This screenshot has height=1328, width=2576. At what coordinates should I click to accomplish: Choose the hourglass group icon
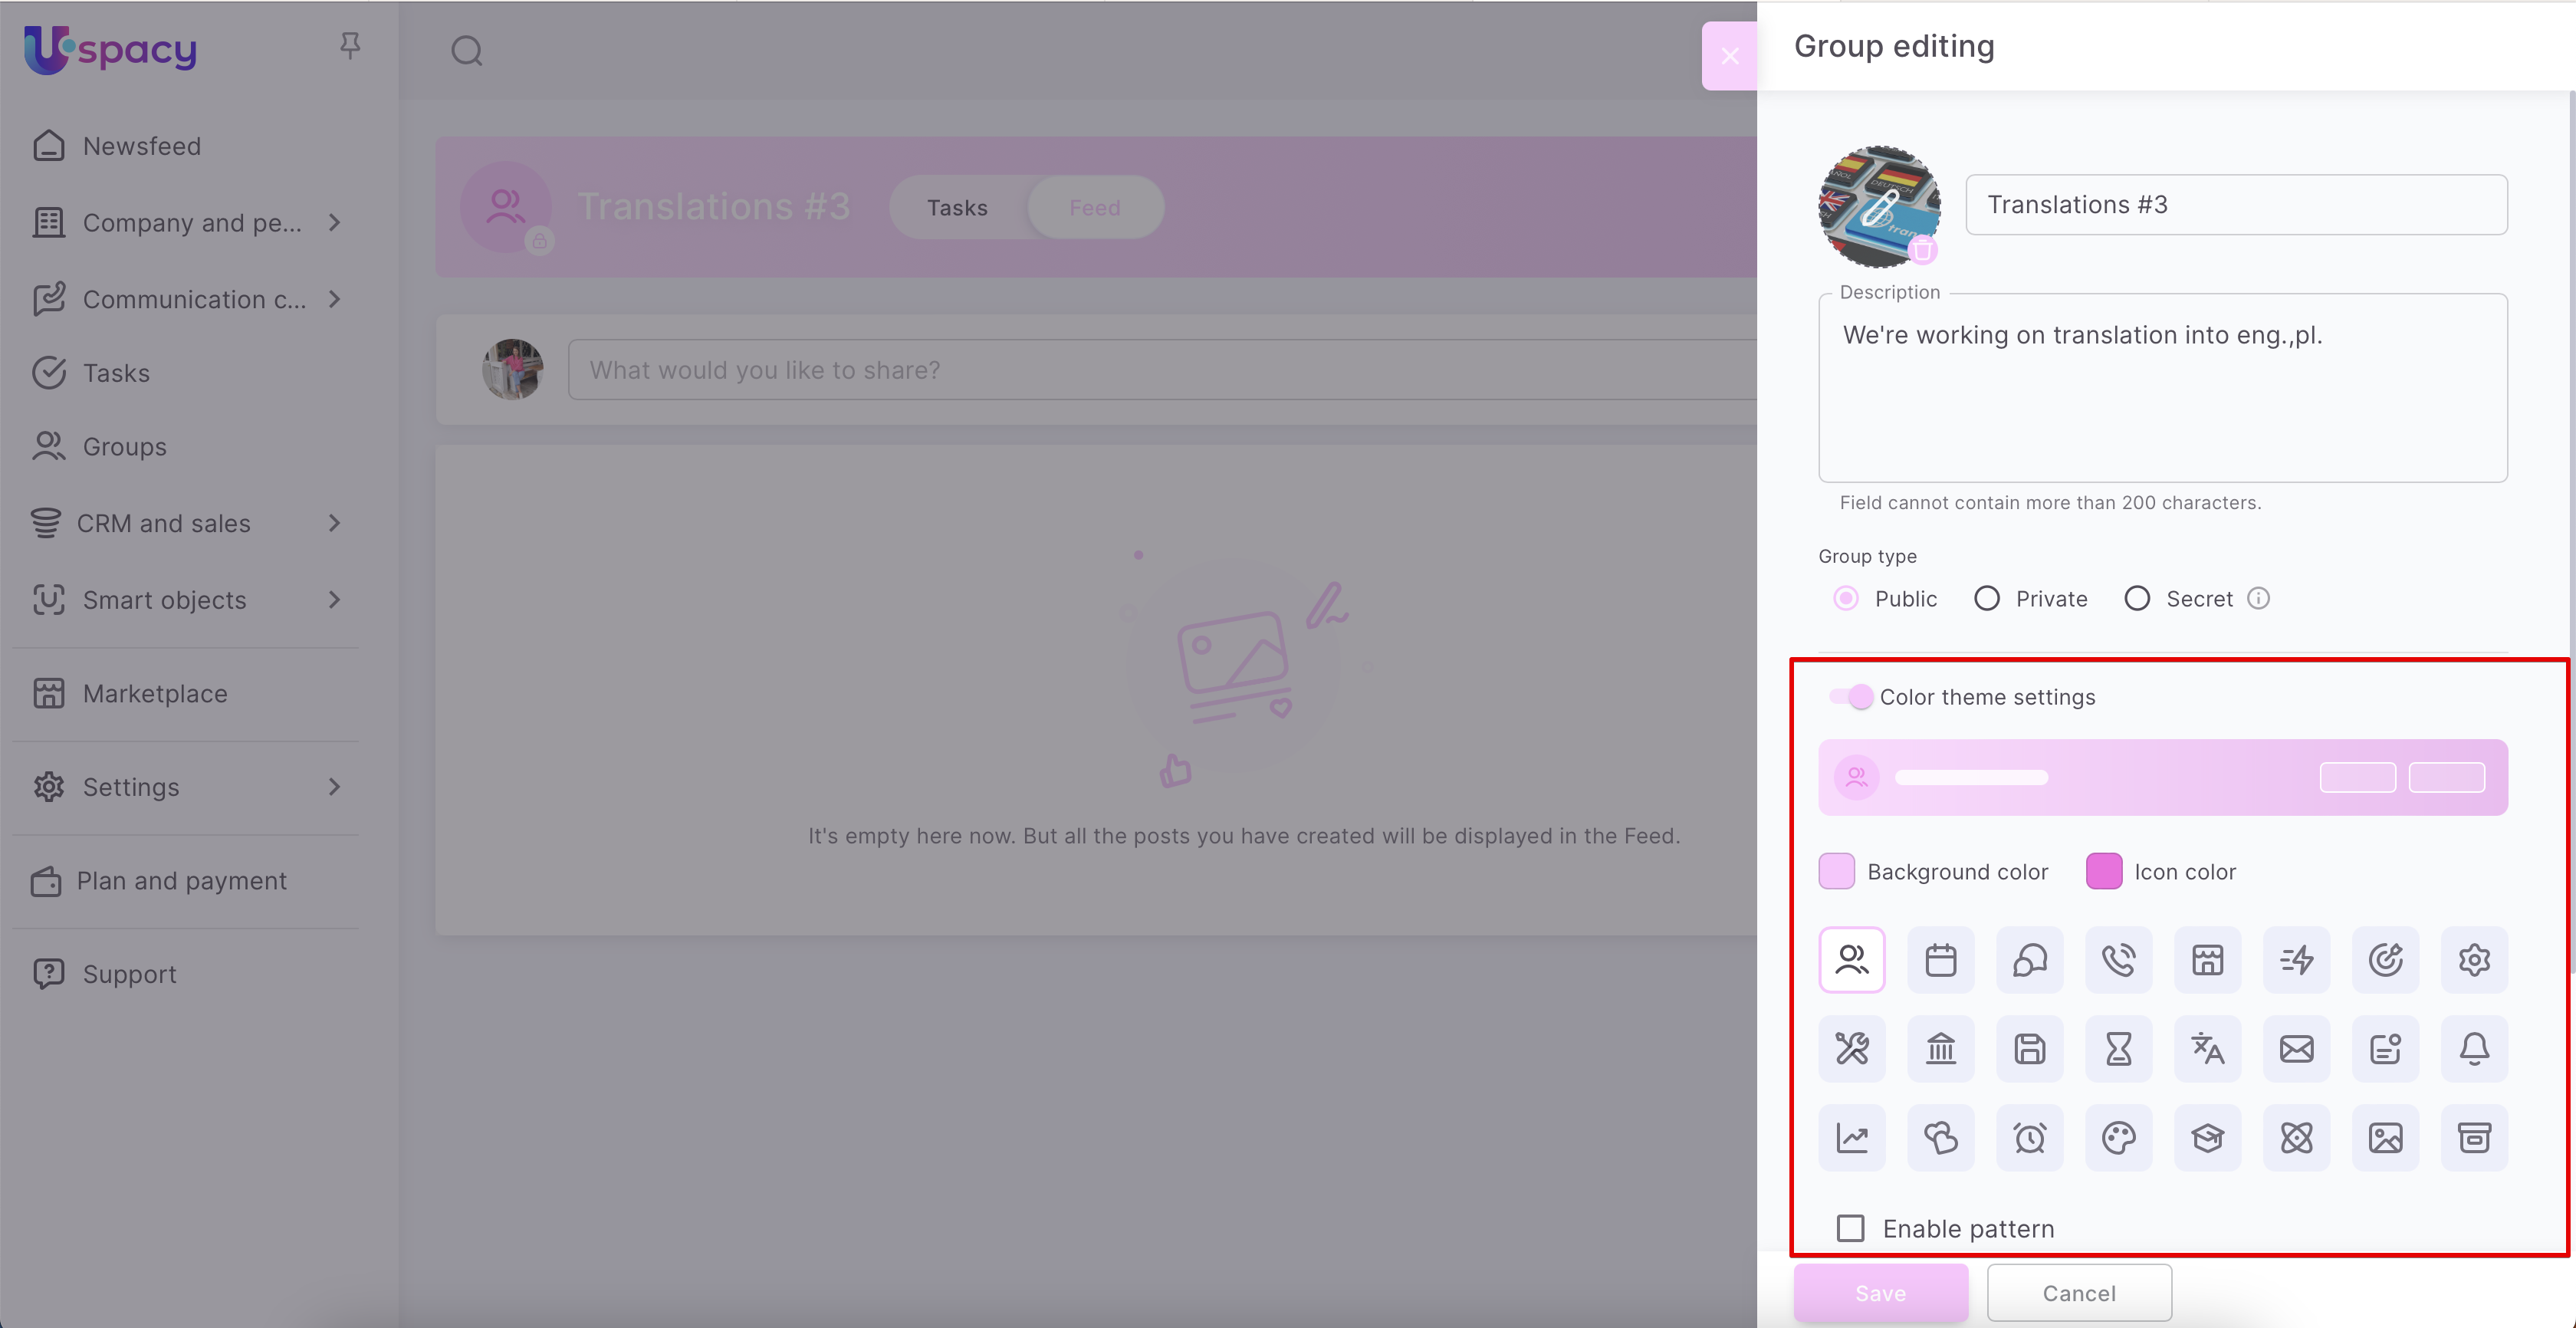click(2118, 1049)
